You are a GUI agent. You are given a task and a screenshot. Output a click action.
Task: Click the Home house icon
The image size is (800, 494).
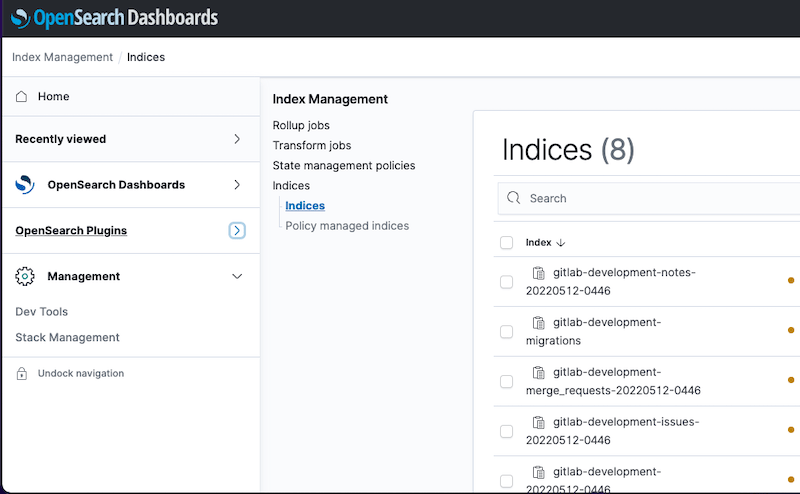click(22, 96)
